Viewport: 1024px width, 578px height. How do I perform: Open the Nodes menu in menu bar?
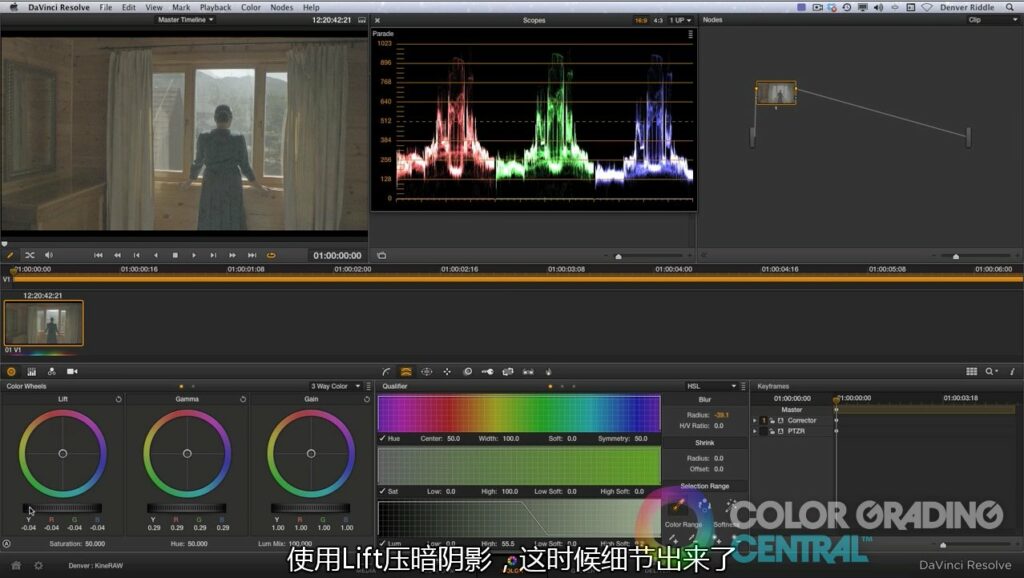click(281, 7)
